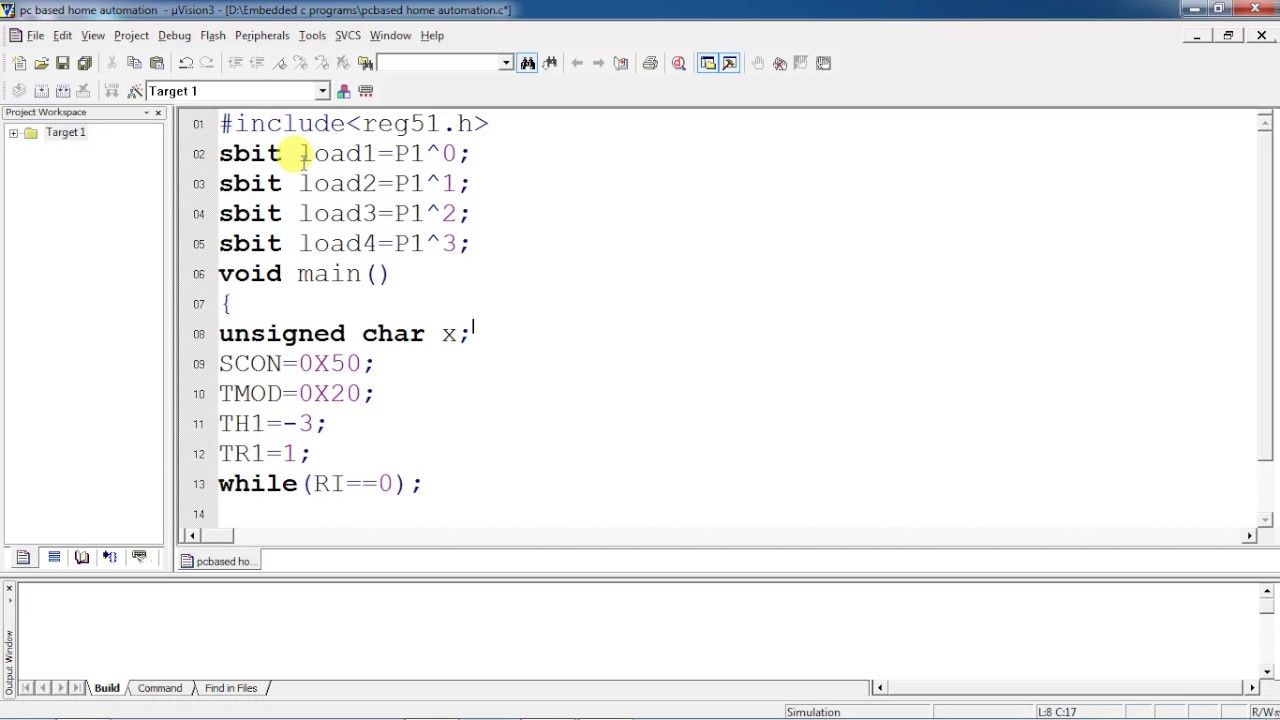Click the Print icon
The image size is (1280, 720).
coord(650,63)
